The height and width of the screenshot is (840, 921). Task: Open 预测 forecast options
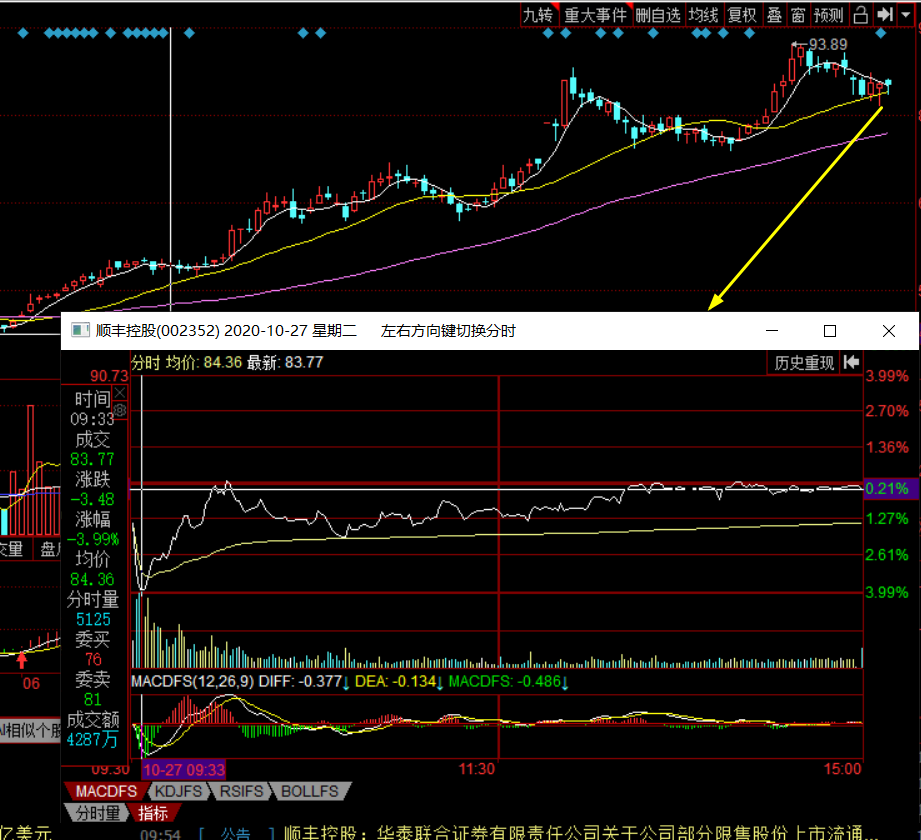[829, 14]
